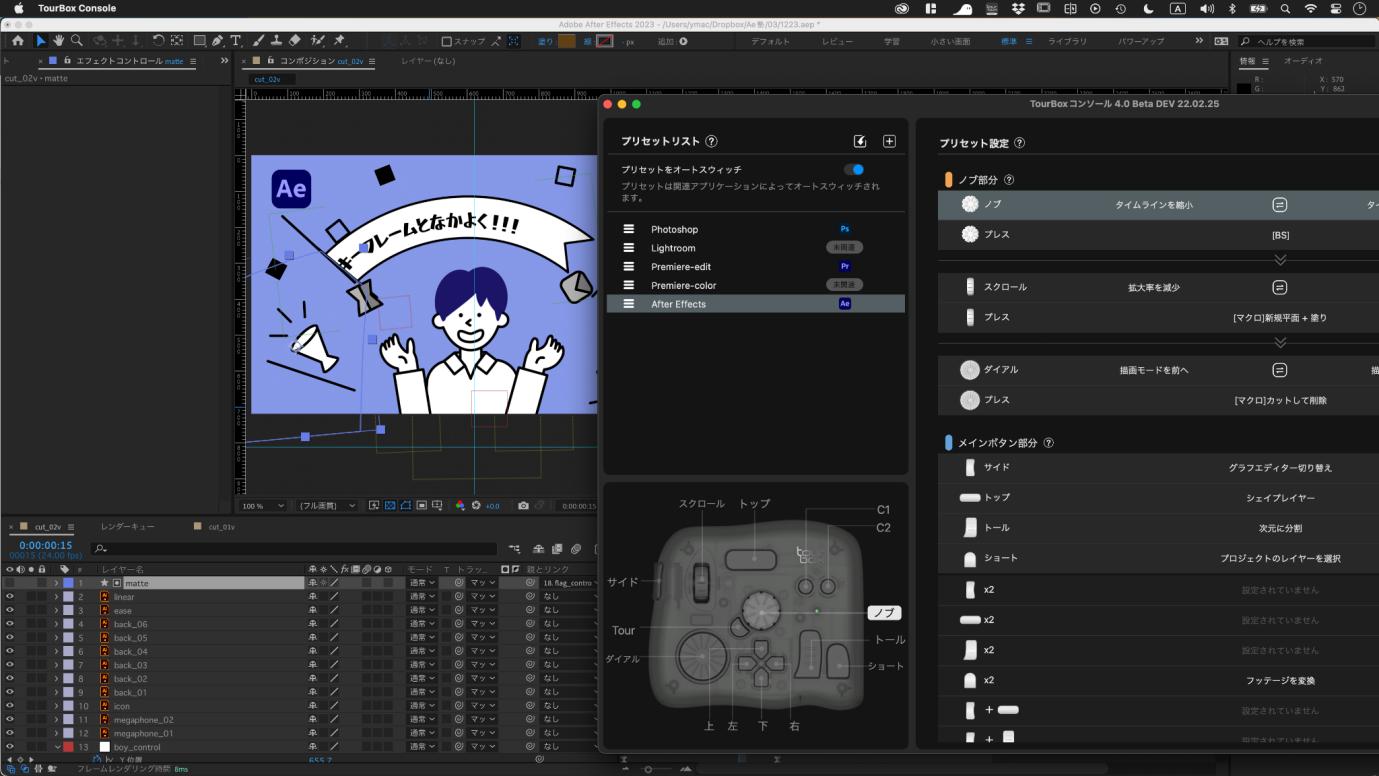Click the purple label color of the matte layer
This screenshot has height=776, width=1379.
click(x=68, y=583)
